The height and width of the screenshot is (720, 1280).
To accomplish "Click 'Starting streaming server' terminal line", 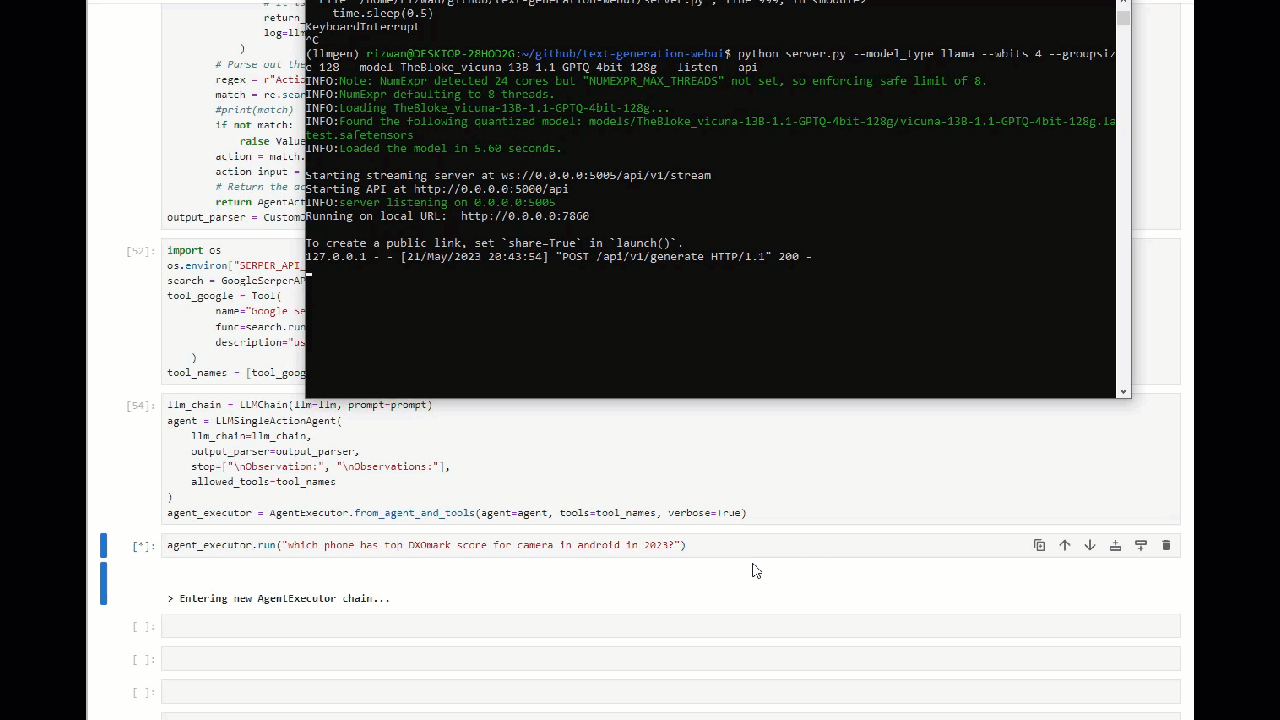I will point(508,175).
